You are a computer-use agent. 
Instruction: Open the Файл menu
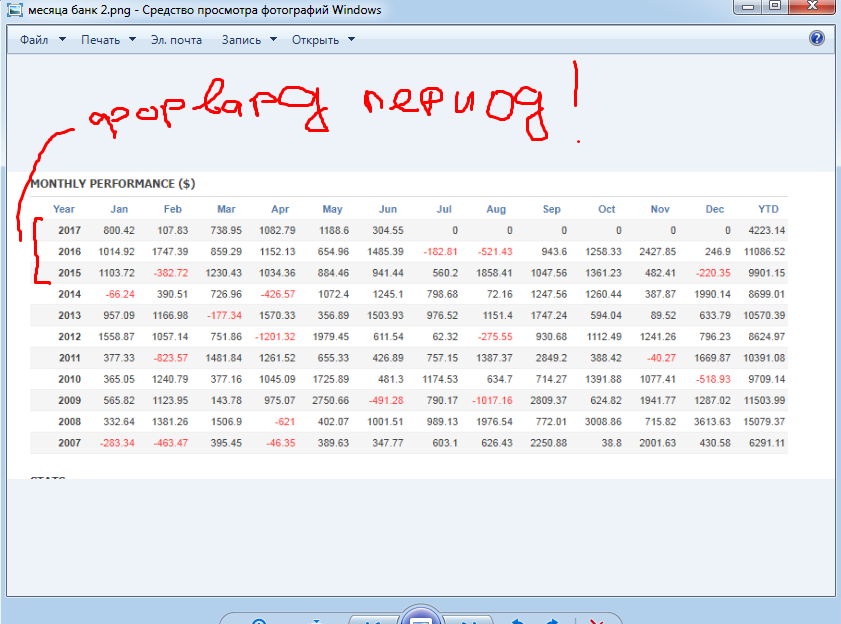34,40
